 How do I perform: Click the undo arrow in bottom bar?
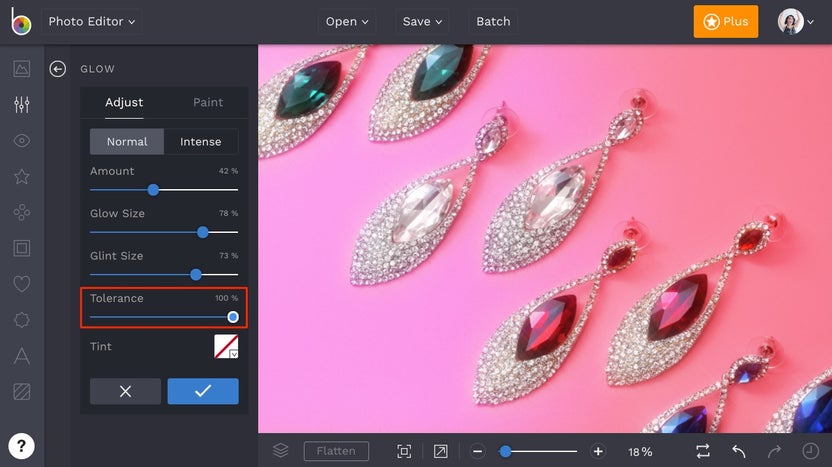coord(739,451)
